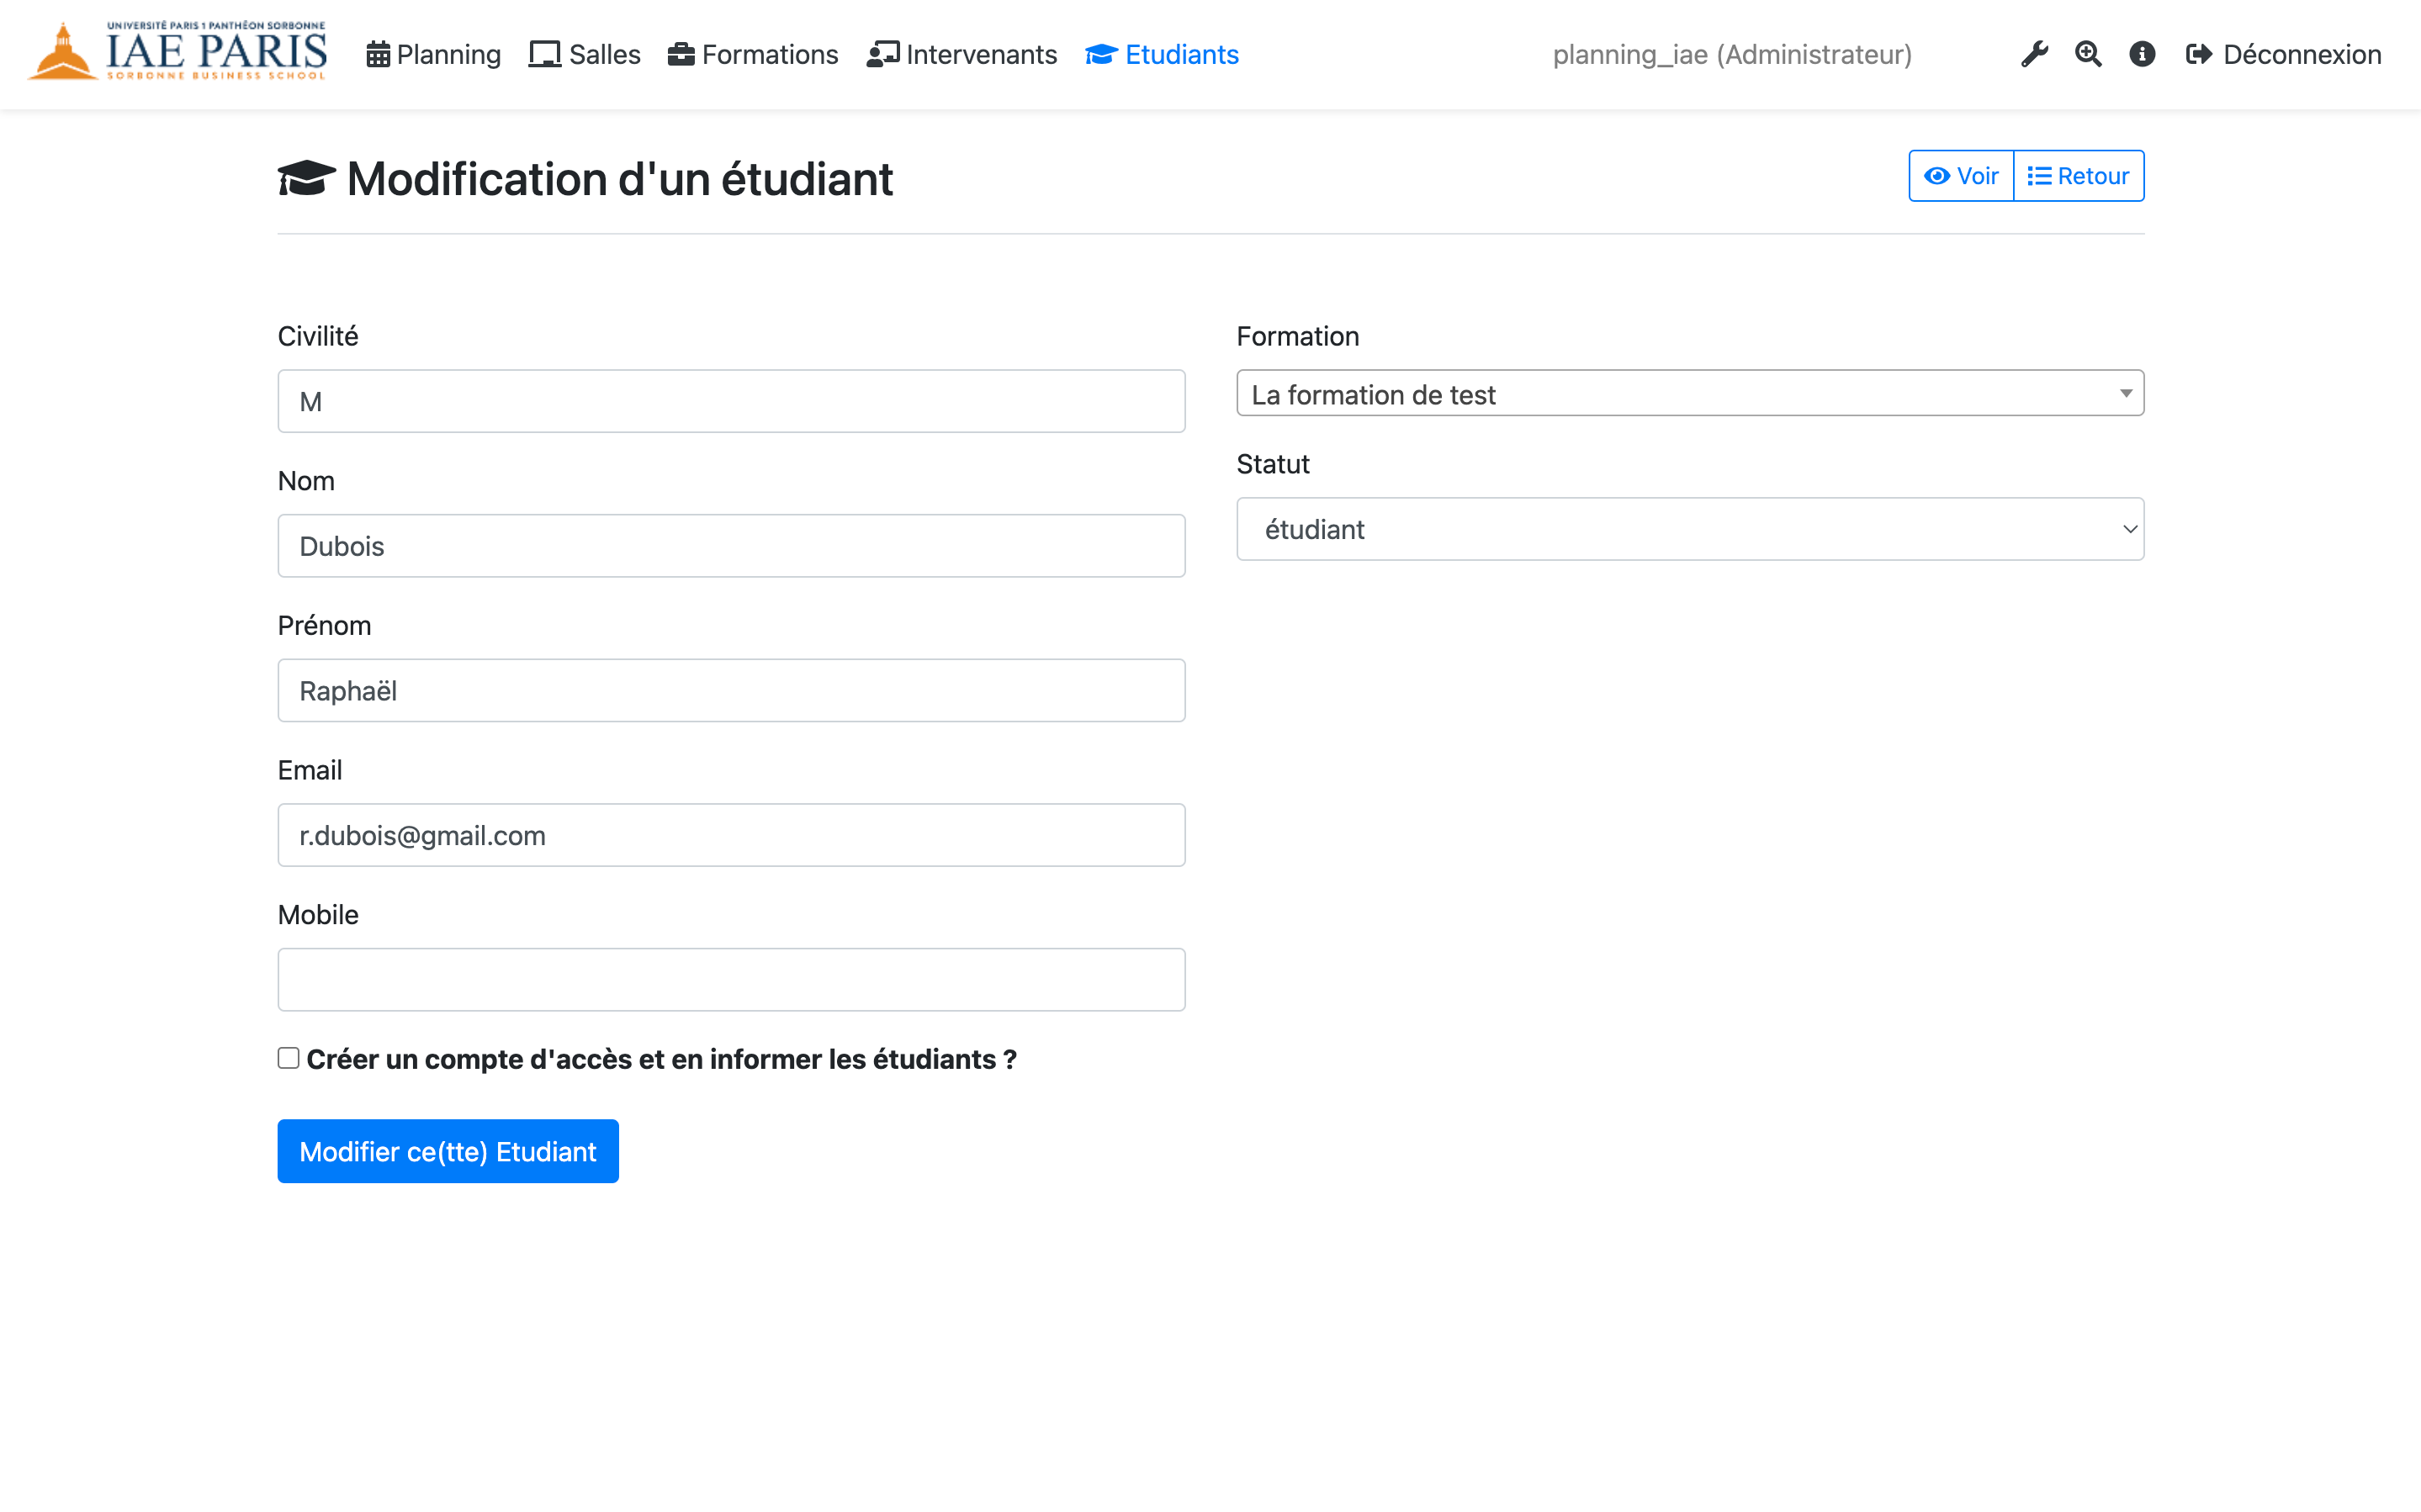Open the Salles menu item
2421x1512 pixels.
[x=585, y=54]
